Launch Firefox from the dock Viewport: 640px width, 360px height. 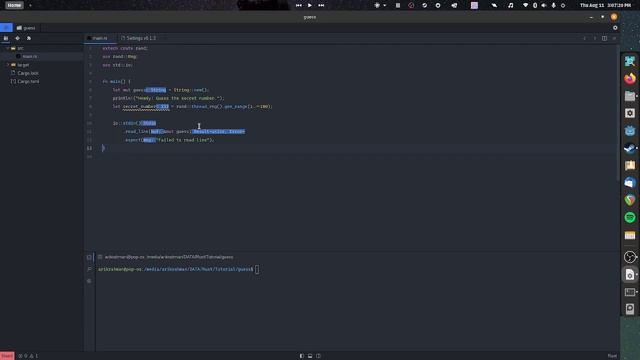click(x=630, y=78)
